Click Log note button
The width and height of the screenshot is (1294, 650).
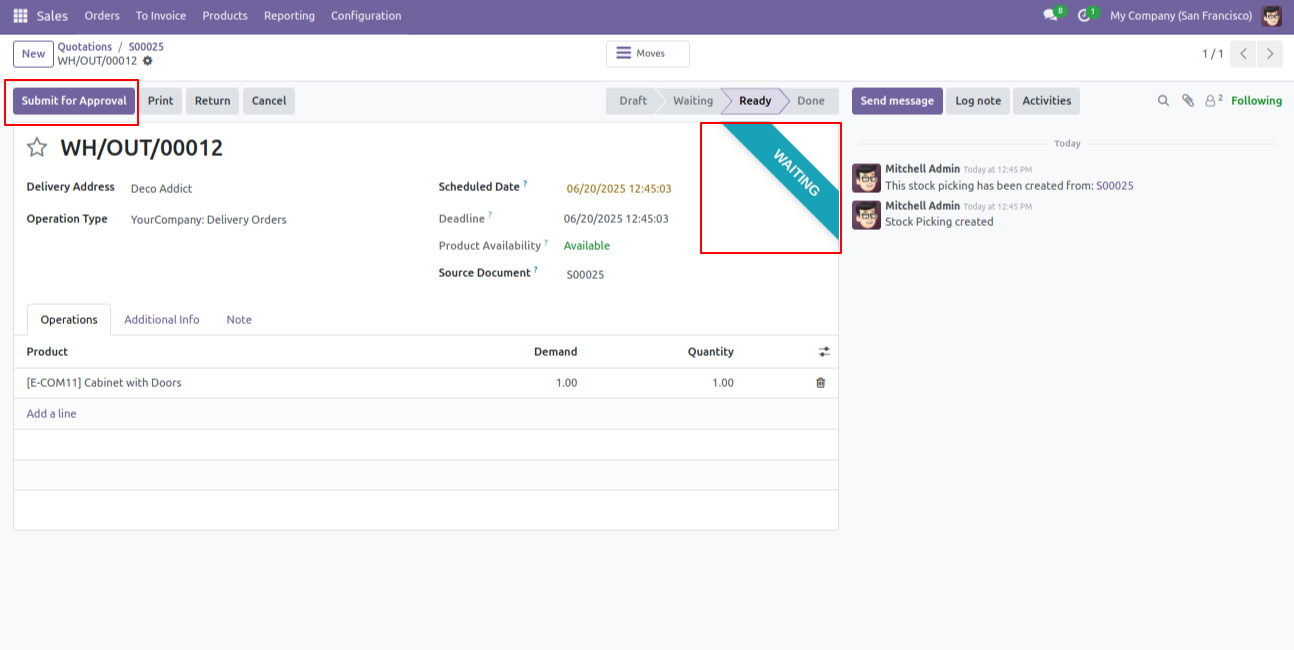pos(978,101)
